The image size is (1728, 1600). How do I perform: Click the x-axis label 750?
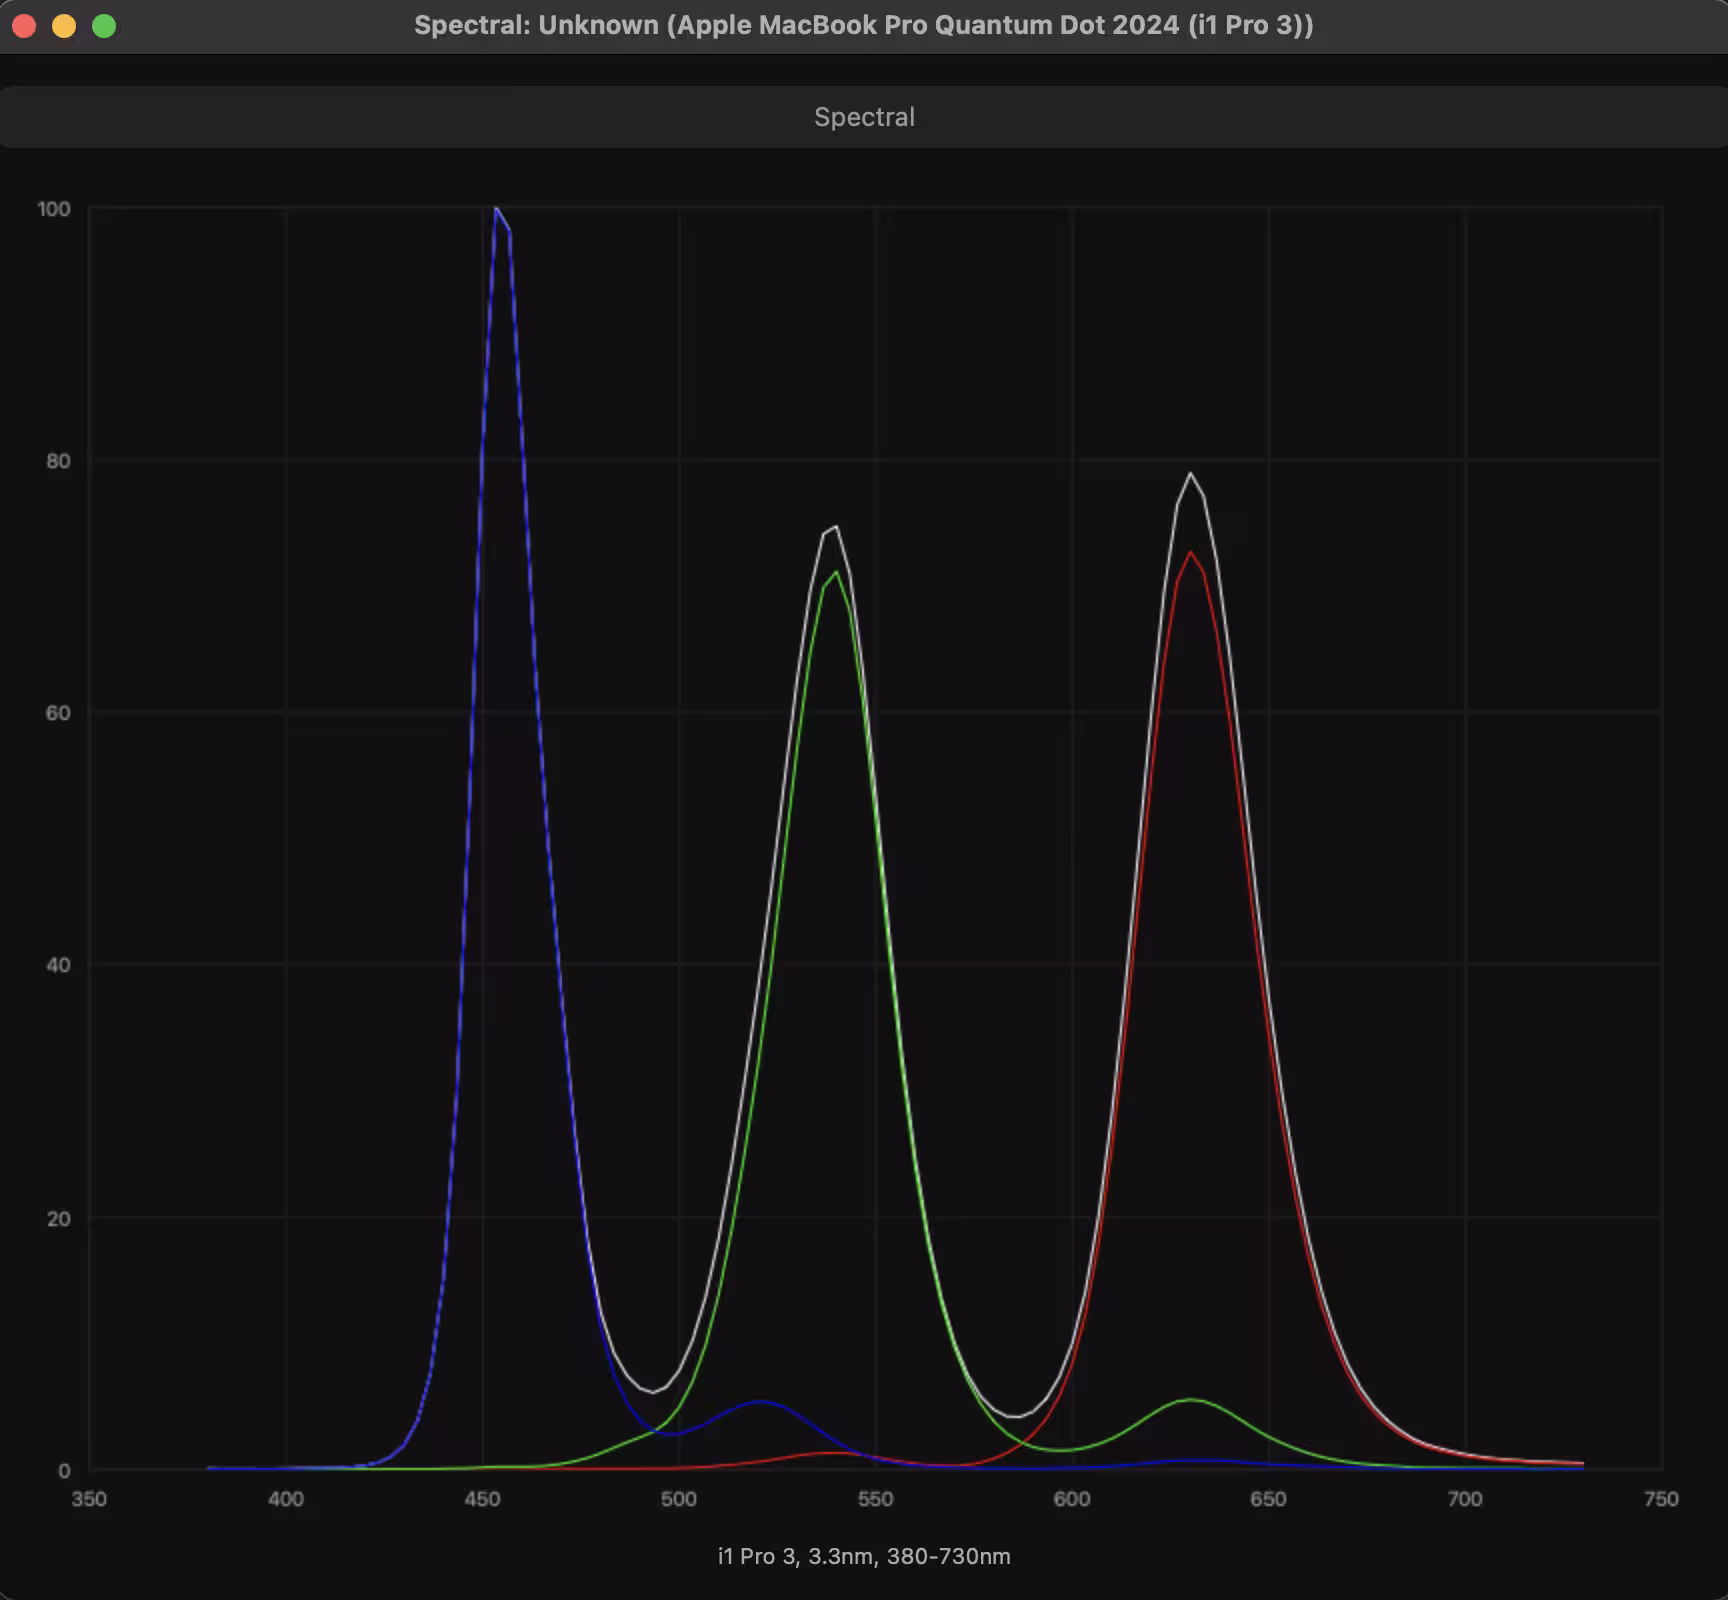coord(1661,1499)
